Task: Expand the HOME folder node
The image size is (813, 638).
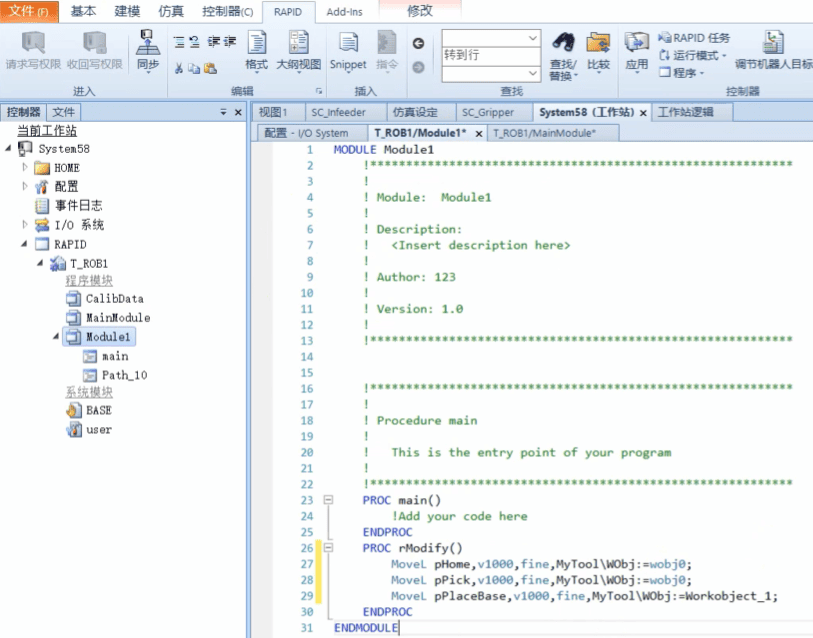Action: click(x=24, y=167)
